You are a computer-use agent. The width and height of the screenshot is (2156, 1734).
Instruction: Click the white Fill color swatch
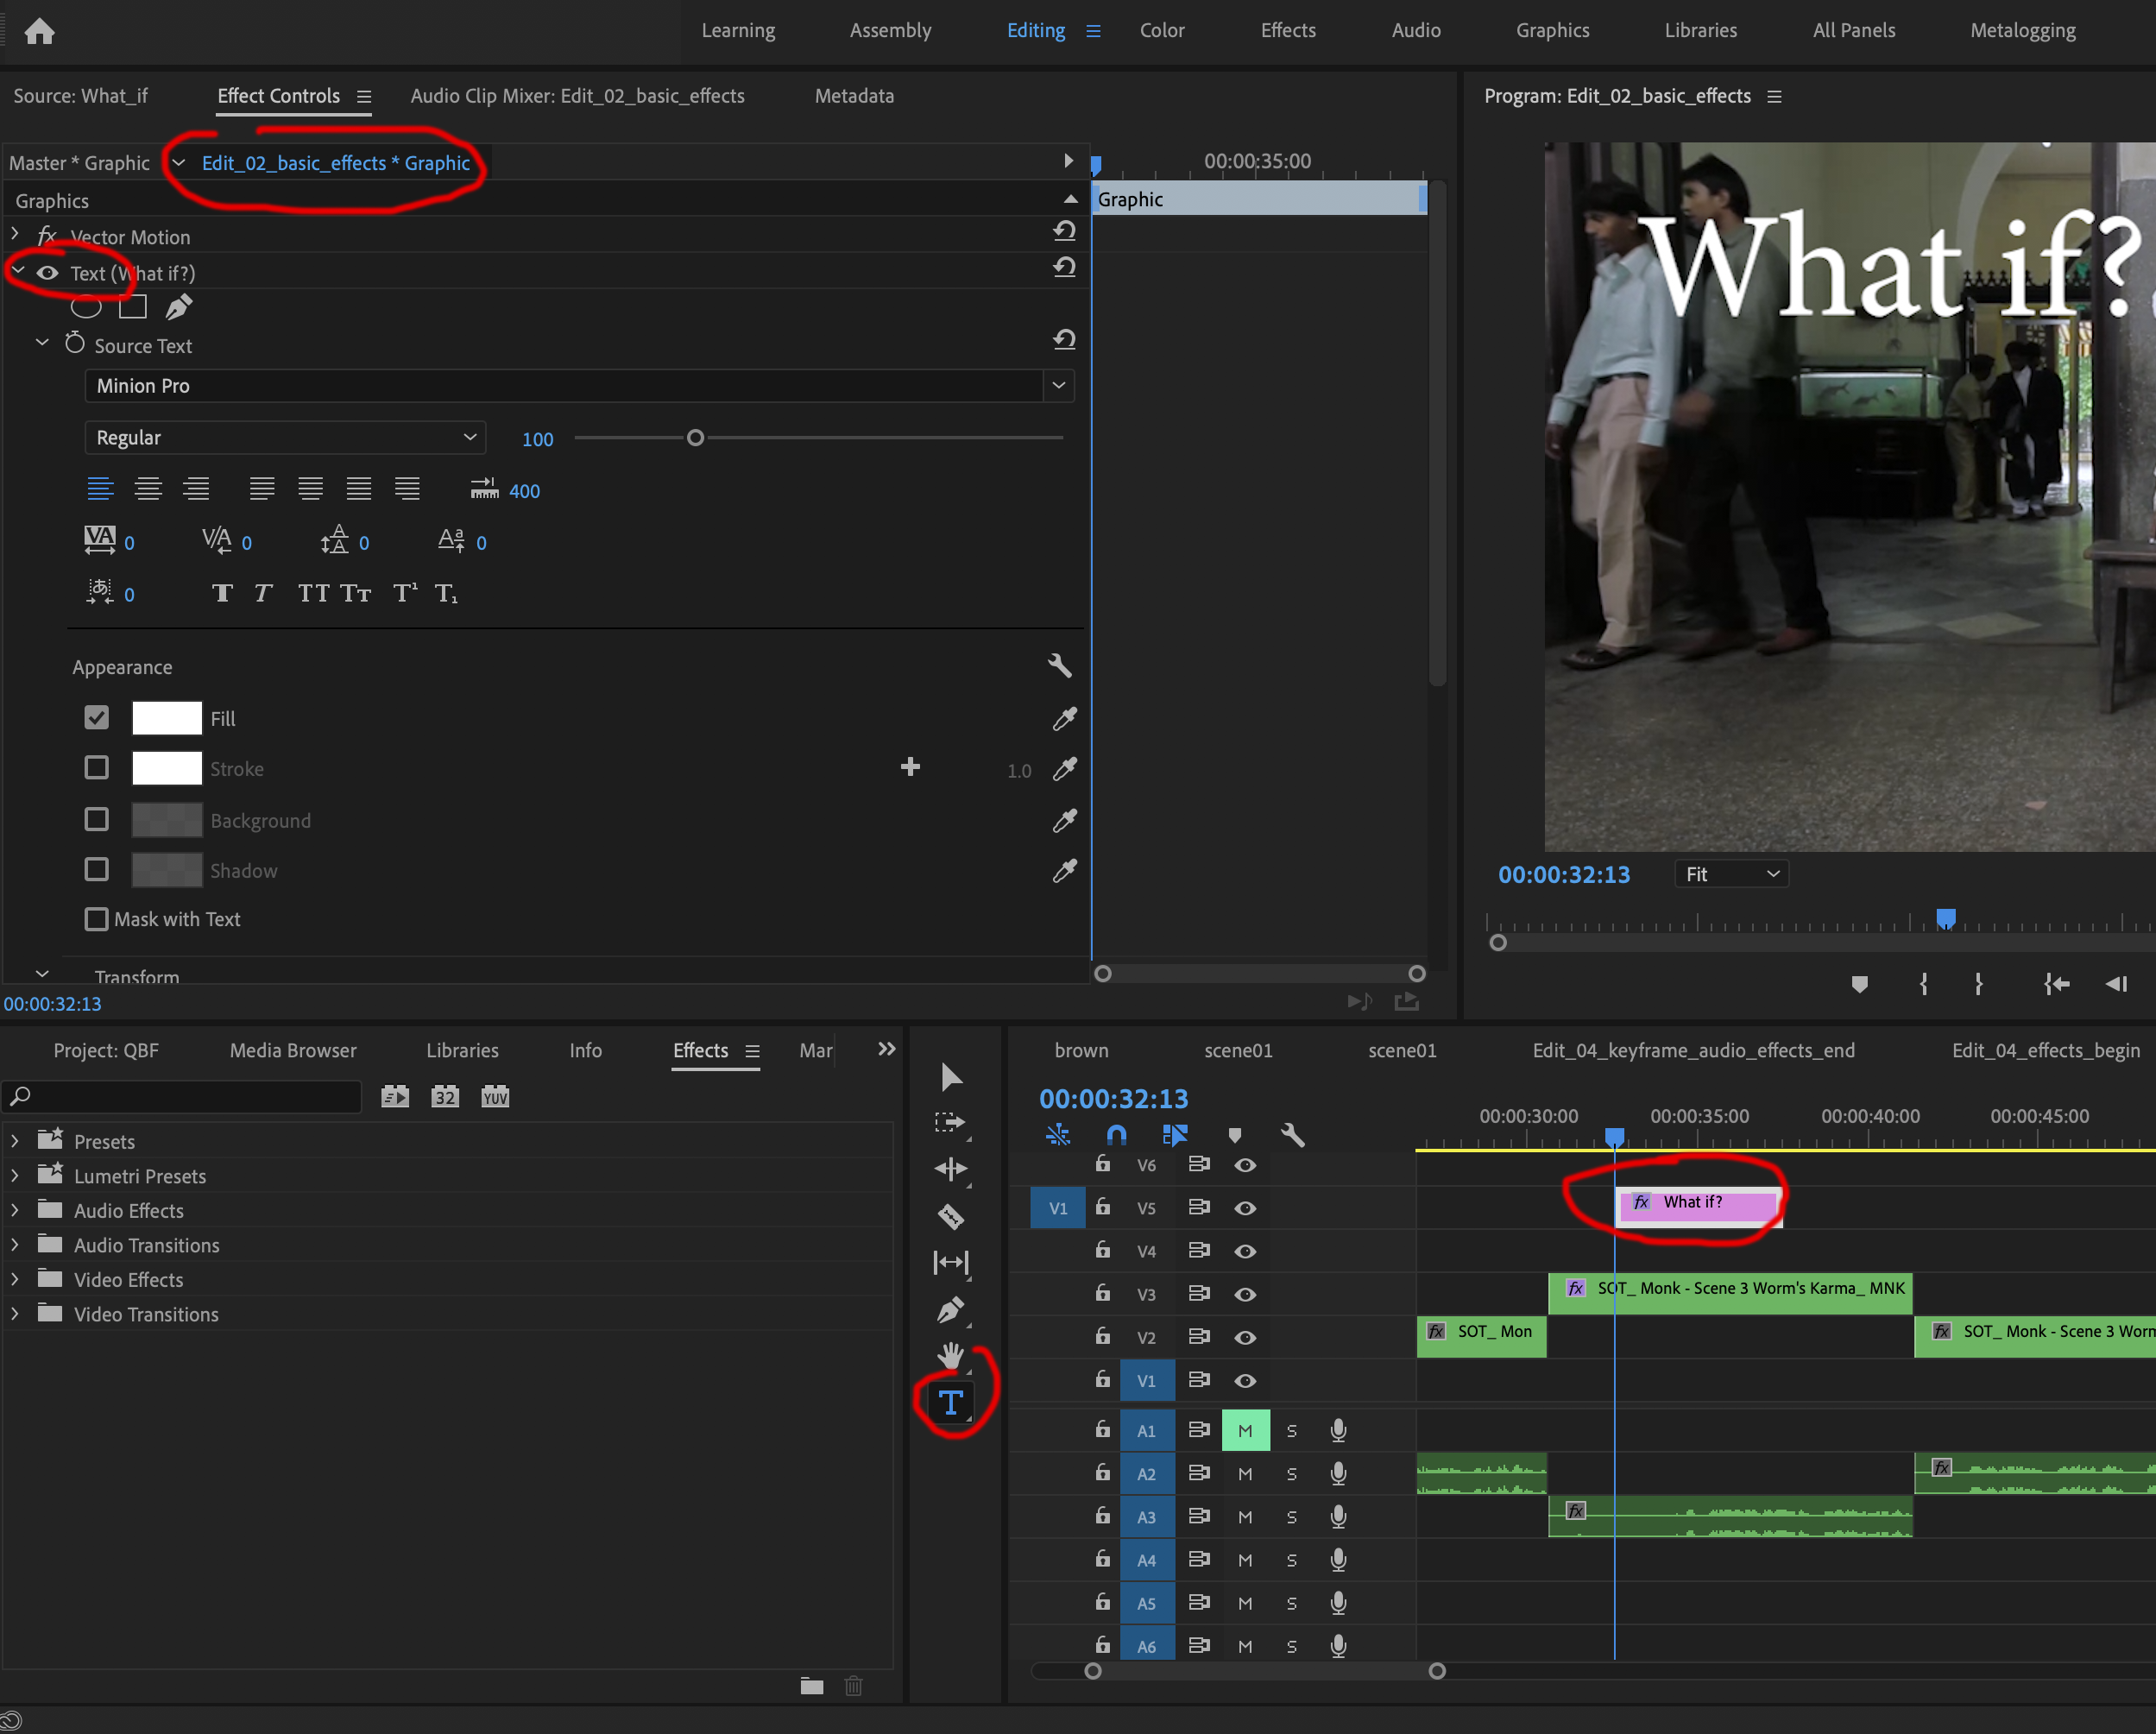(x=167, y=718)
